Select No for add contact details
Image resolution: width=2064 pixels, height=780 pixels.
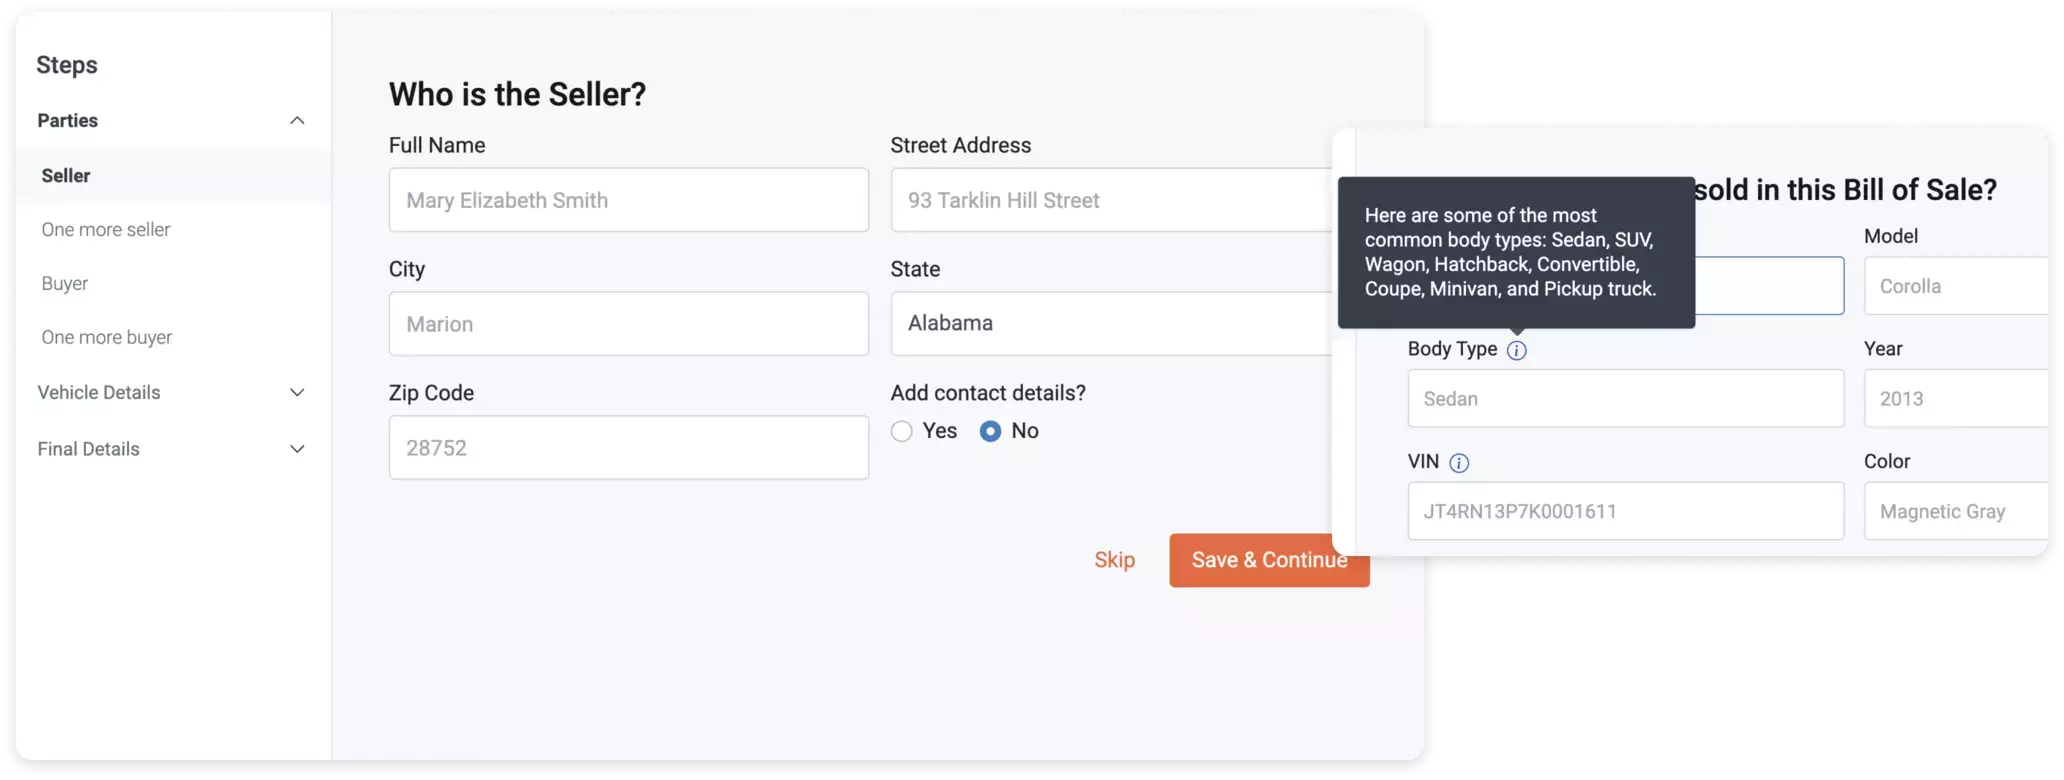990,431
